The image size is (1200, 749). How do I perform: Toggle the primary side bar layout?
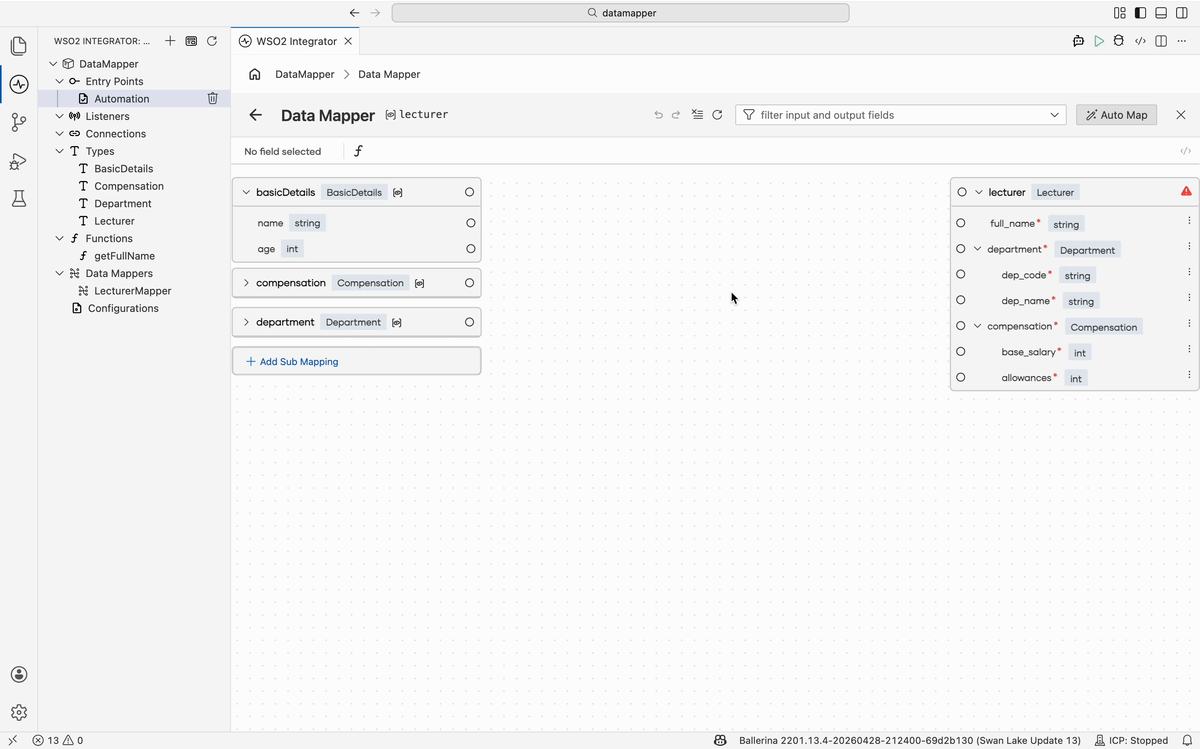coord(1140,13)
